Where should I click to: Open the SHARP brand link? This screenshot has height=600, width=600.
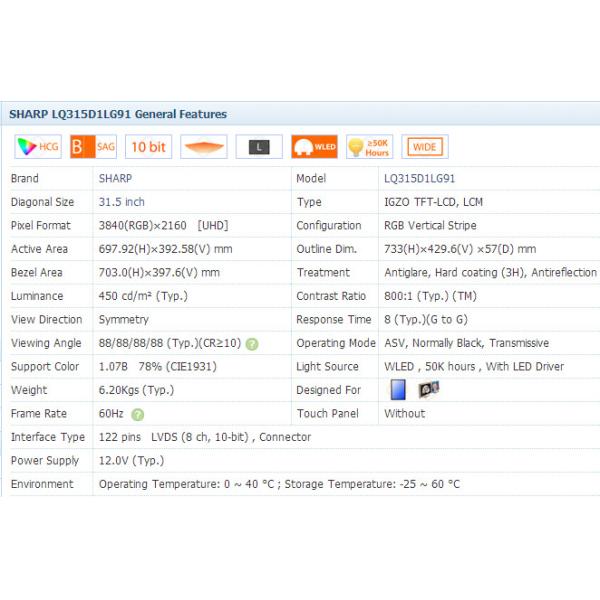tap(115, 178)
